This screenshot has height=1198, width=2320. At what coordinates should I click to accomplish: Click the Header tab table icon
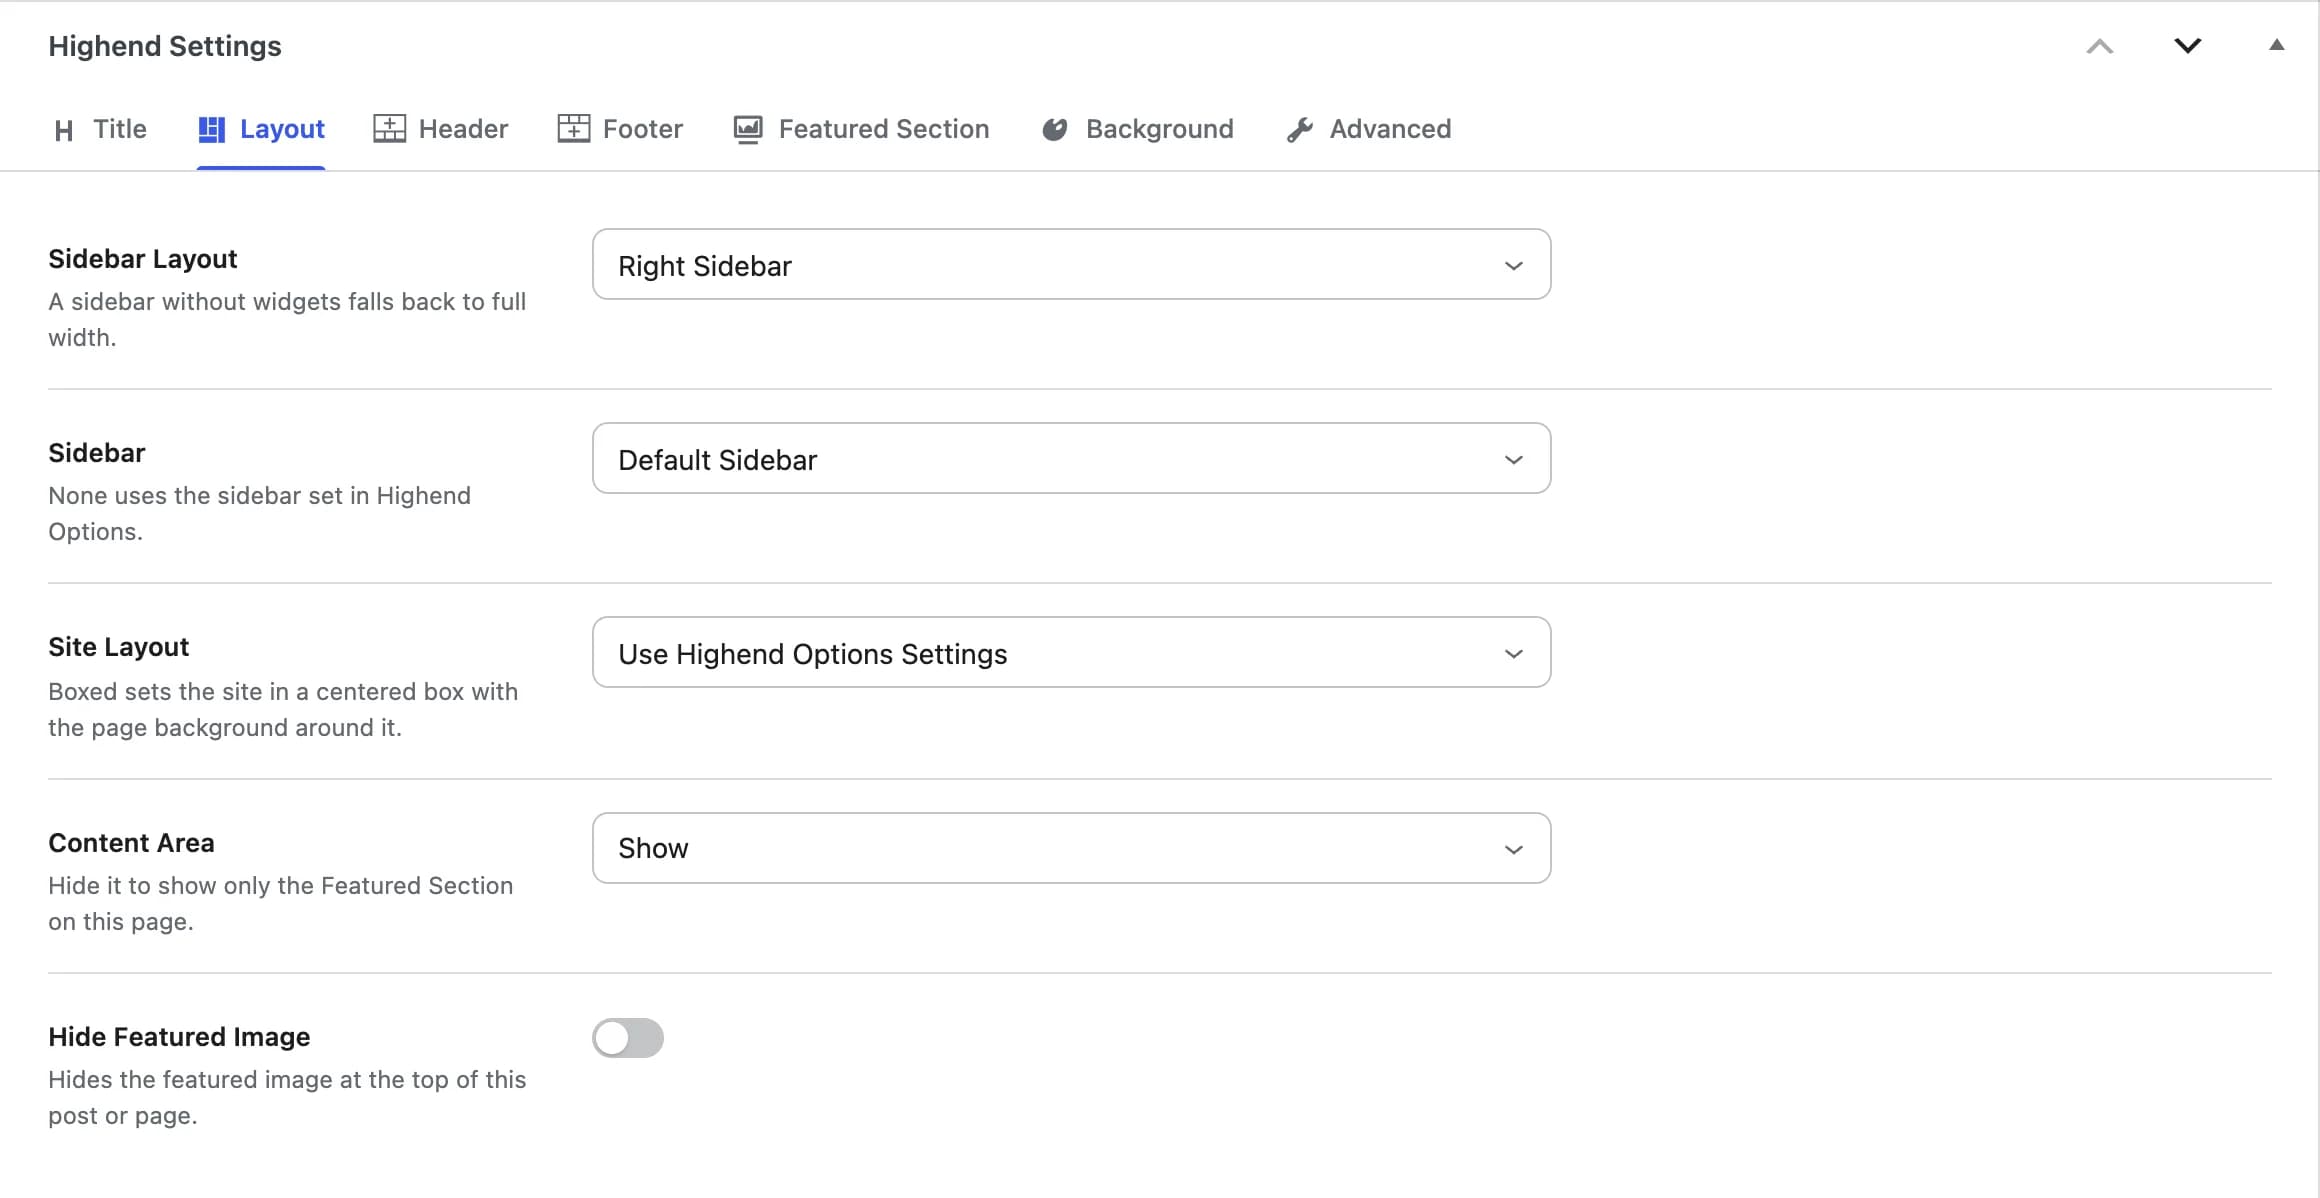[389, 129]
